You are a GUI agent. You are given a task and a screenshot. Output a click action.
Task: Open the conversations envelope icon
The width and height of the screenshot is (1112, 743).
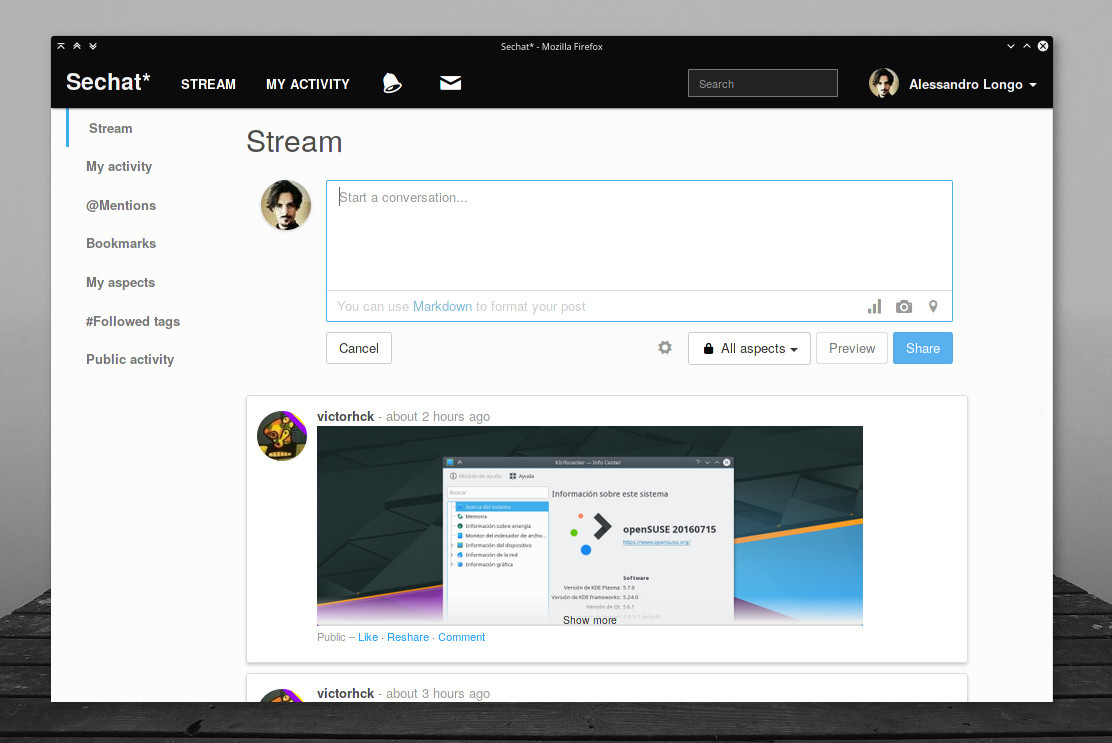450,83
